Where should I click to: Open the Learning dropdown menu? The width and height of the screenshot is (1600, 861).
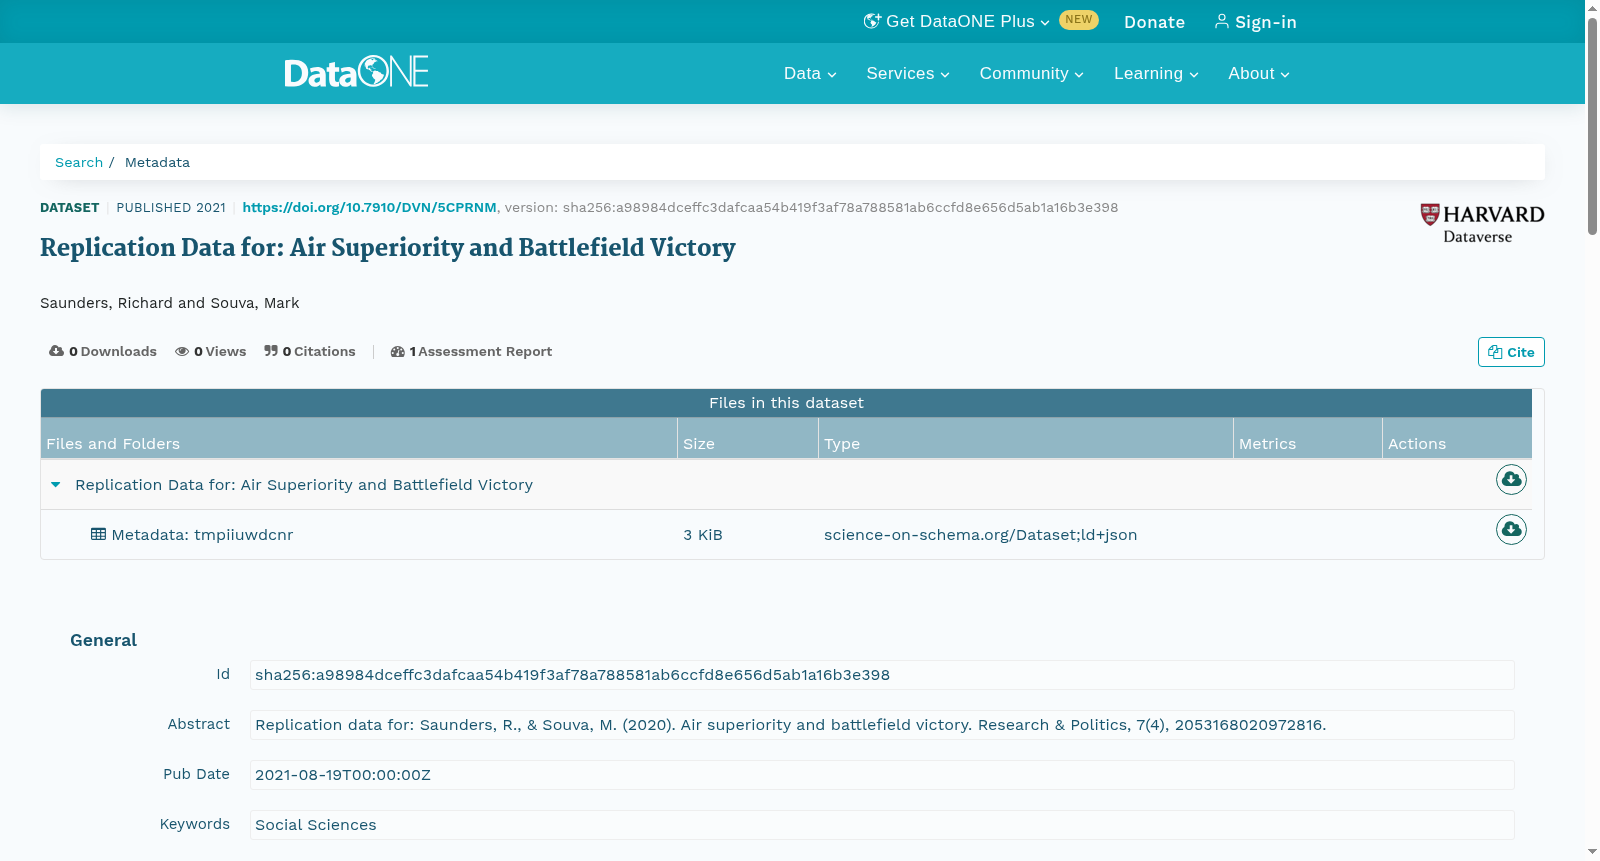pyautogui.click(x=1156, y=73)
